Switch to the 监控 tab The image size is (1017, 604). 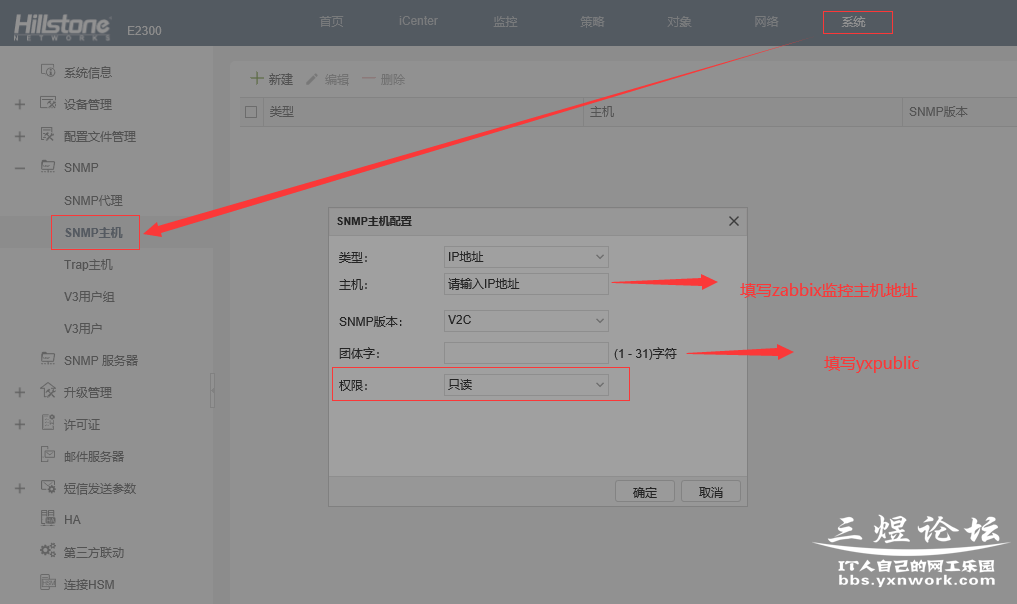[505, 21]
